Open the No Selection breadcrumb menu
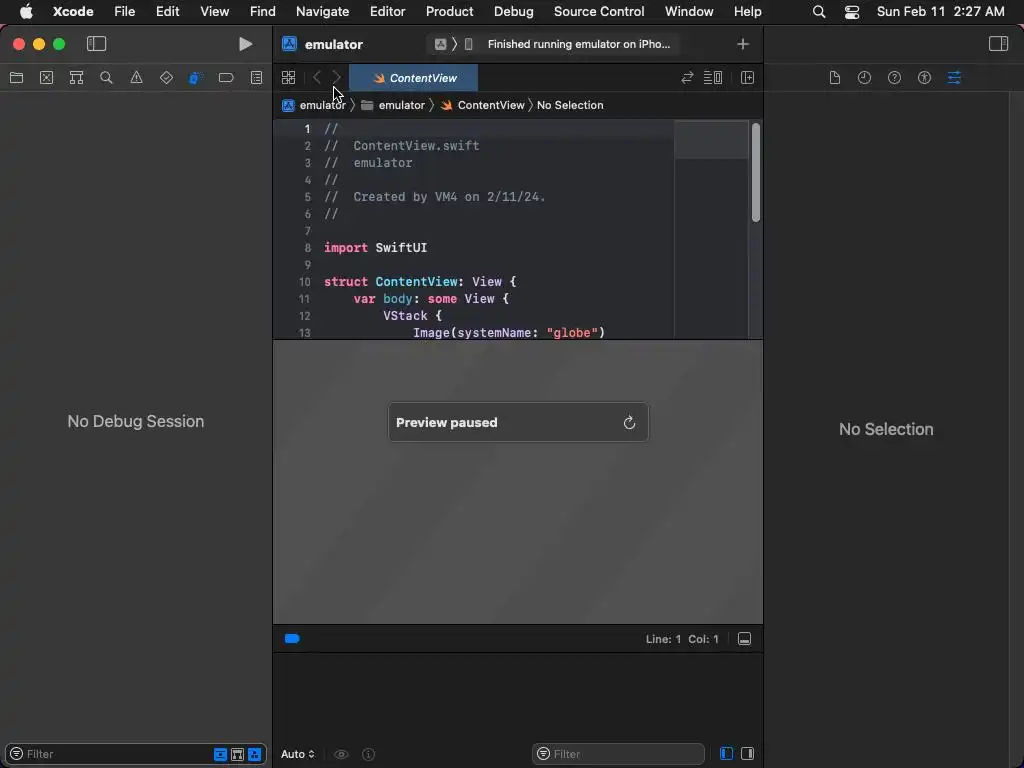This screenshot has width=1024, height=768. click(570, 105)
